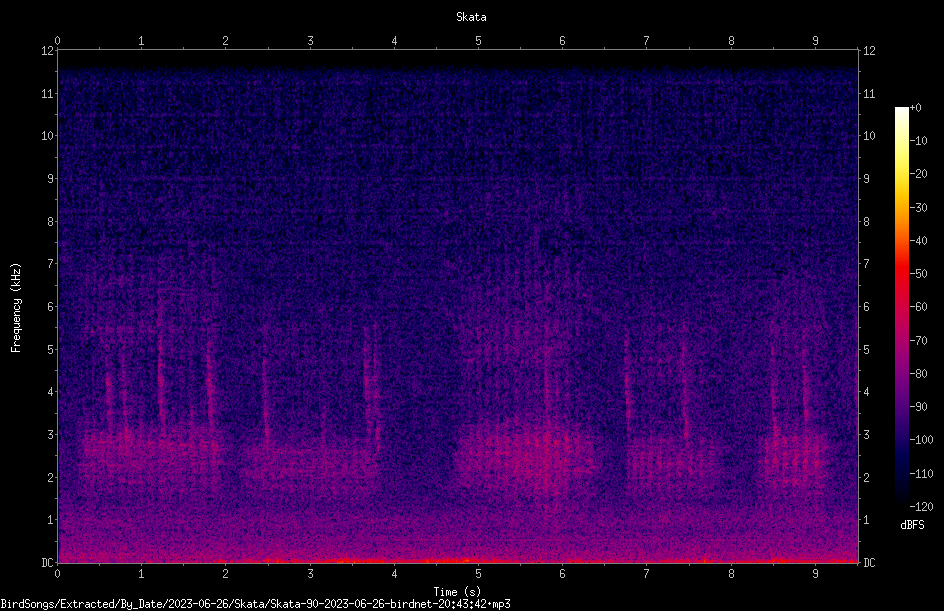Click '4' on the right frequency axis
Screen dimensions: 944x611
pos(866,392)
